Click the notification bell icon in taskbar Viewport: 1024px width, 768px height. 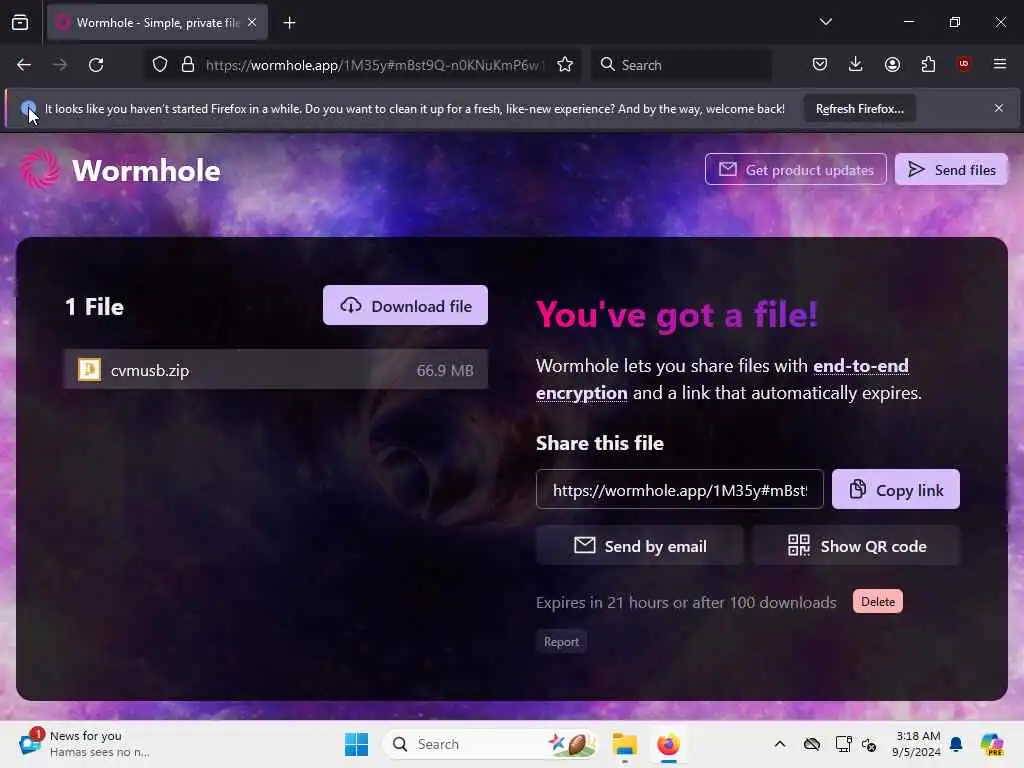[956, 744]
